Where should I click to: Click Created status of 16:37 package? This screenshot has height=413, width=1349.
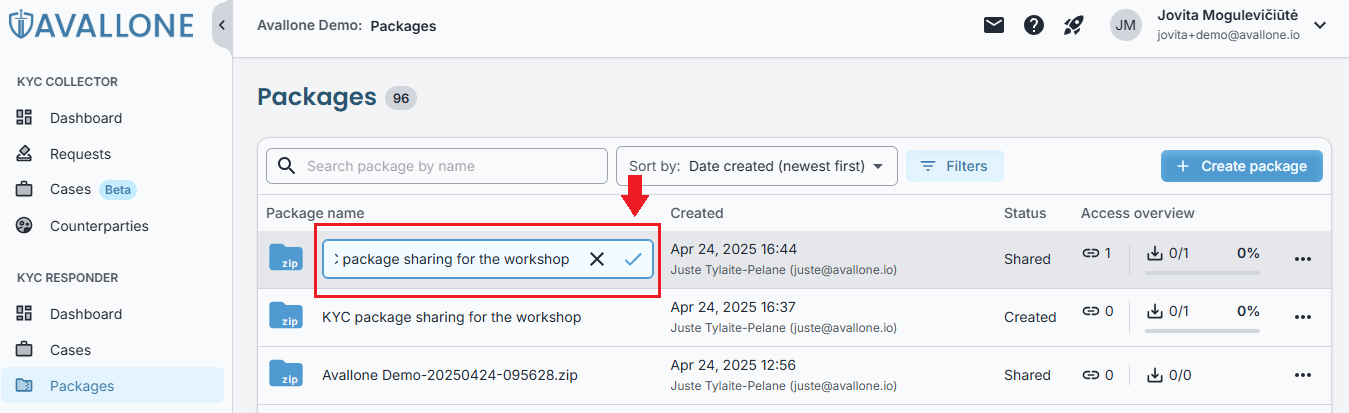click(1030, 317)
